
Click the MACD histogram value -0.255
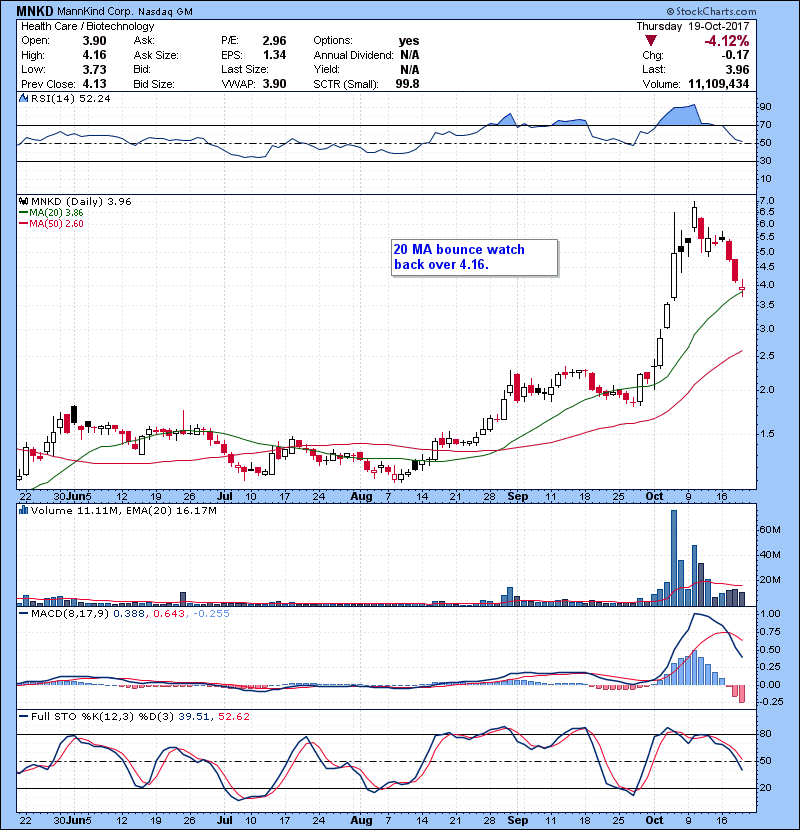click(x=211, y=613)
